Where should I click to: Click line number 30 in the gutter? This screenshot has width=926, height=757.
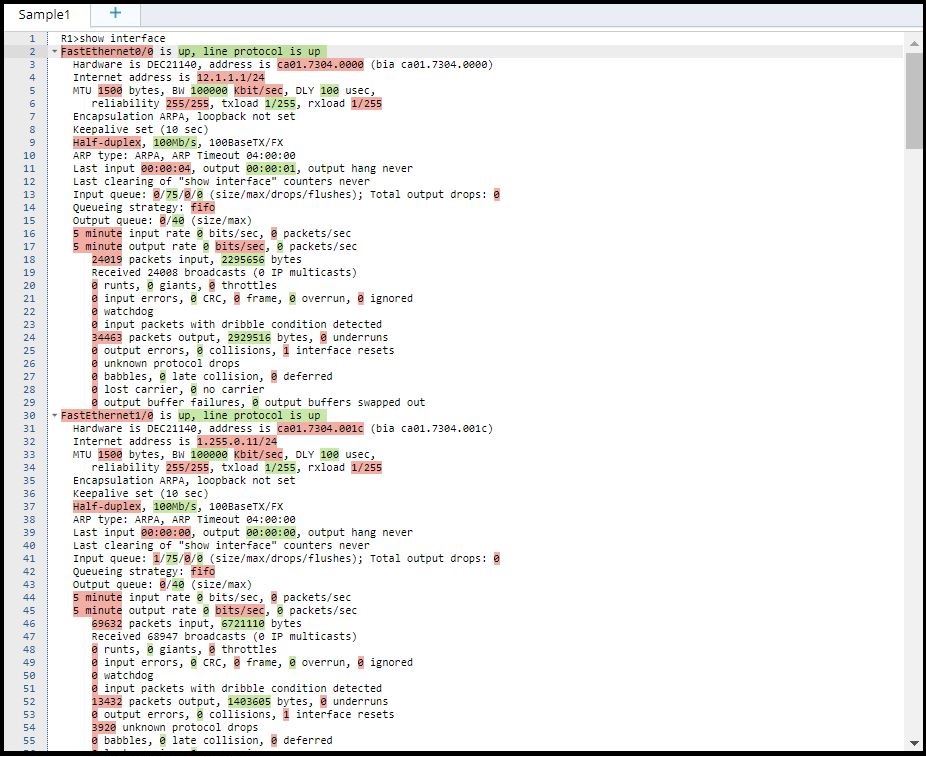tap(33, 415)
